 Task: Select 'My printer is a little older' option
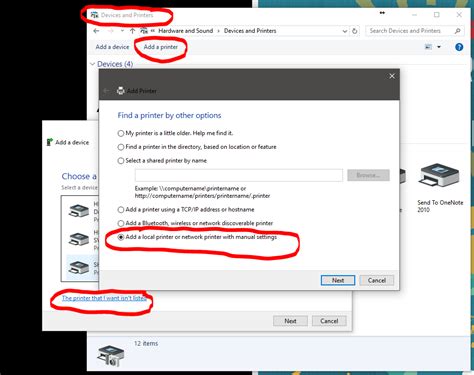coord(121,133)
